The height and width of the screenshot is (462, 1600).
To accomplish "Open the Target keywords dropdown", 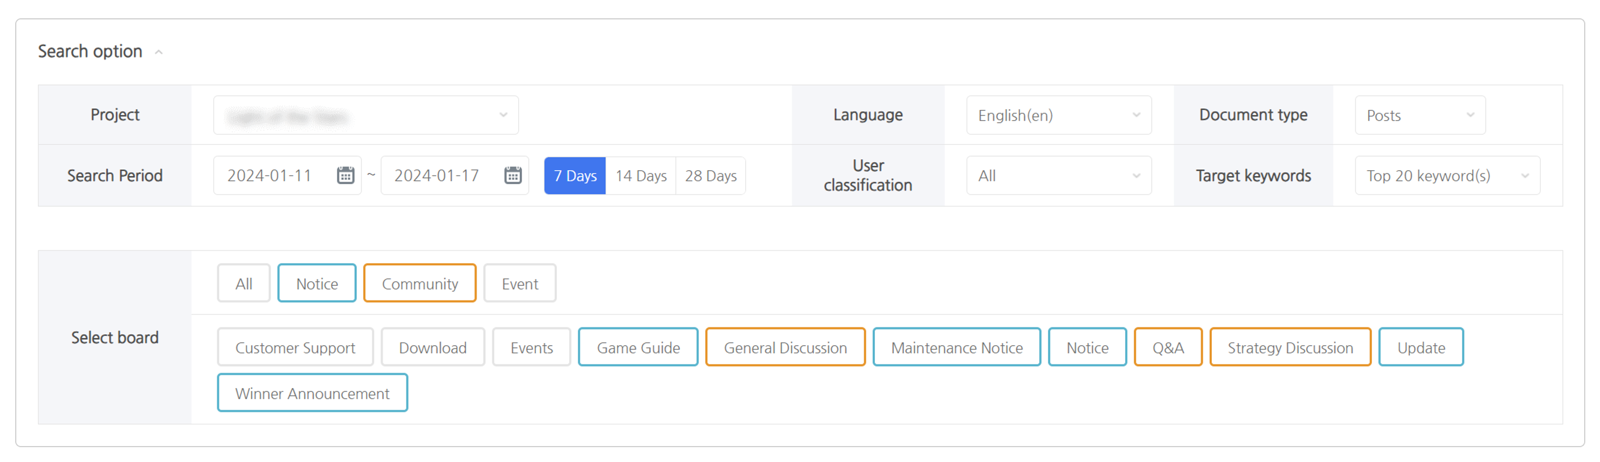I will pyautogui.click(x=1446, y=176).
